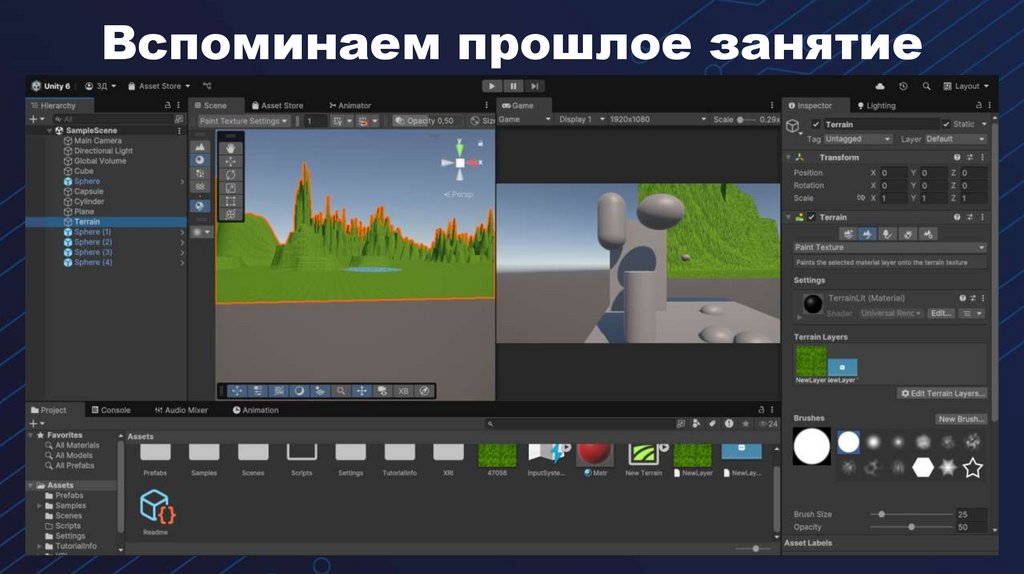The image size is (1024, 574).
Task: Click the Create Neighbor Terrains icon in Inspector
Action: 848,234
